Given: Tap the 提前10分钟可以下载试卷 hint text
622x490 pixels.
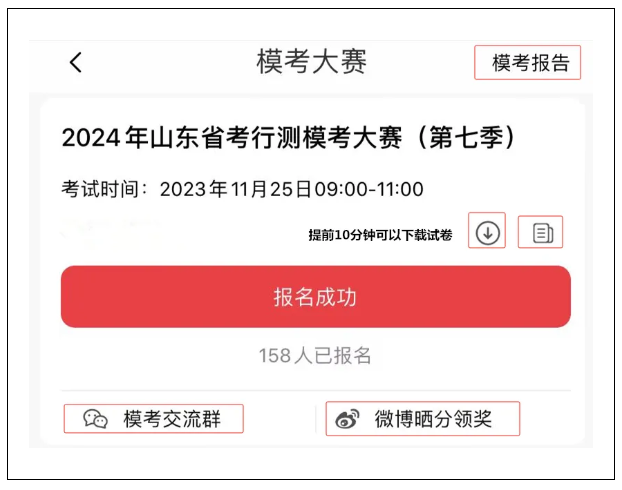Looking at the screenshot, I should 380,235.
